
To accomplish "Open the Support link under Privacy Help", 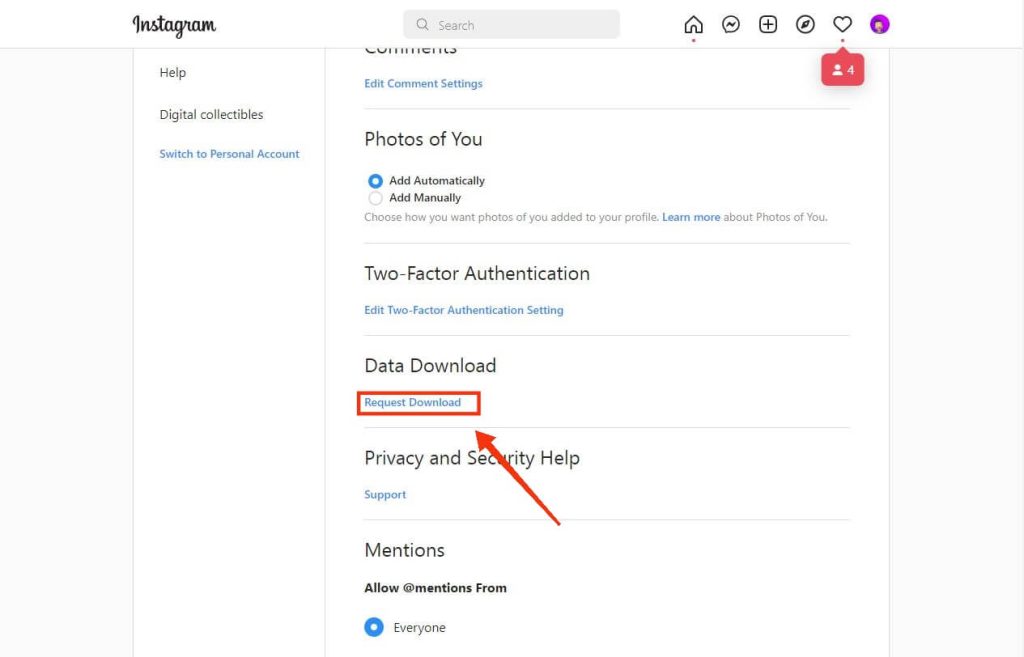I will tap(385, 495).
